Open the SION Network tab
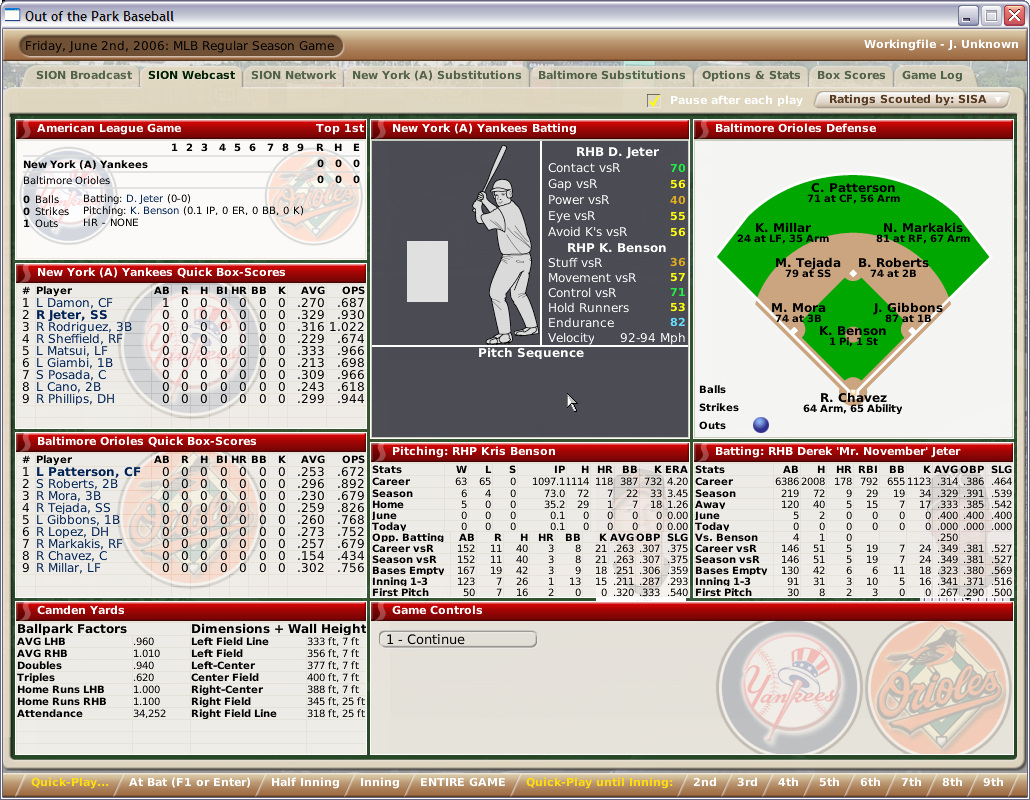 point(294,76)
